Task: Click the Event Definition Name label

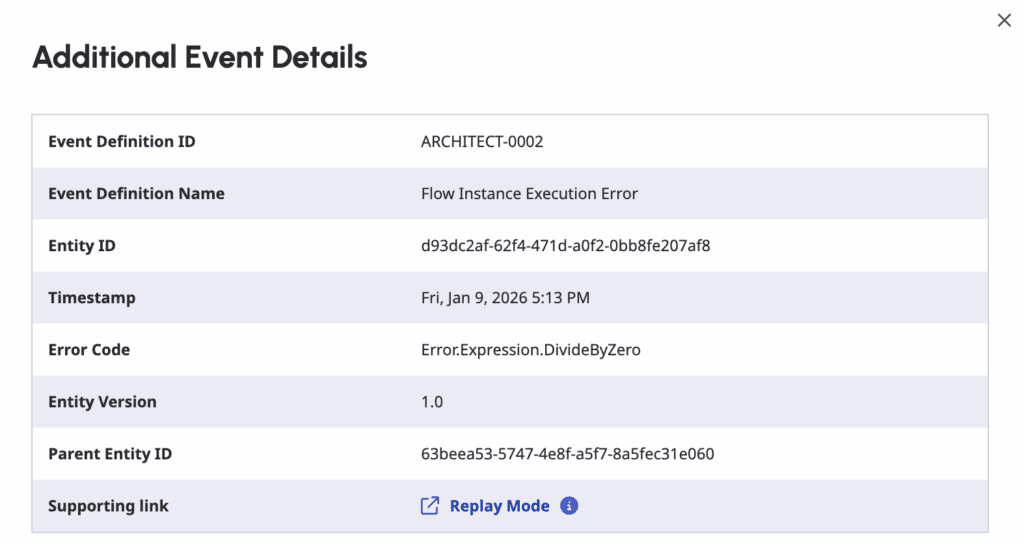Action: (136, 194)
